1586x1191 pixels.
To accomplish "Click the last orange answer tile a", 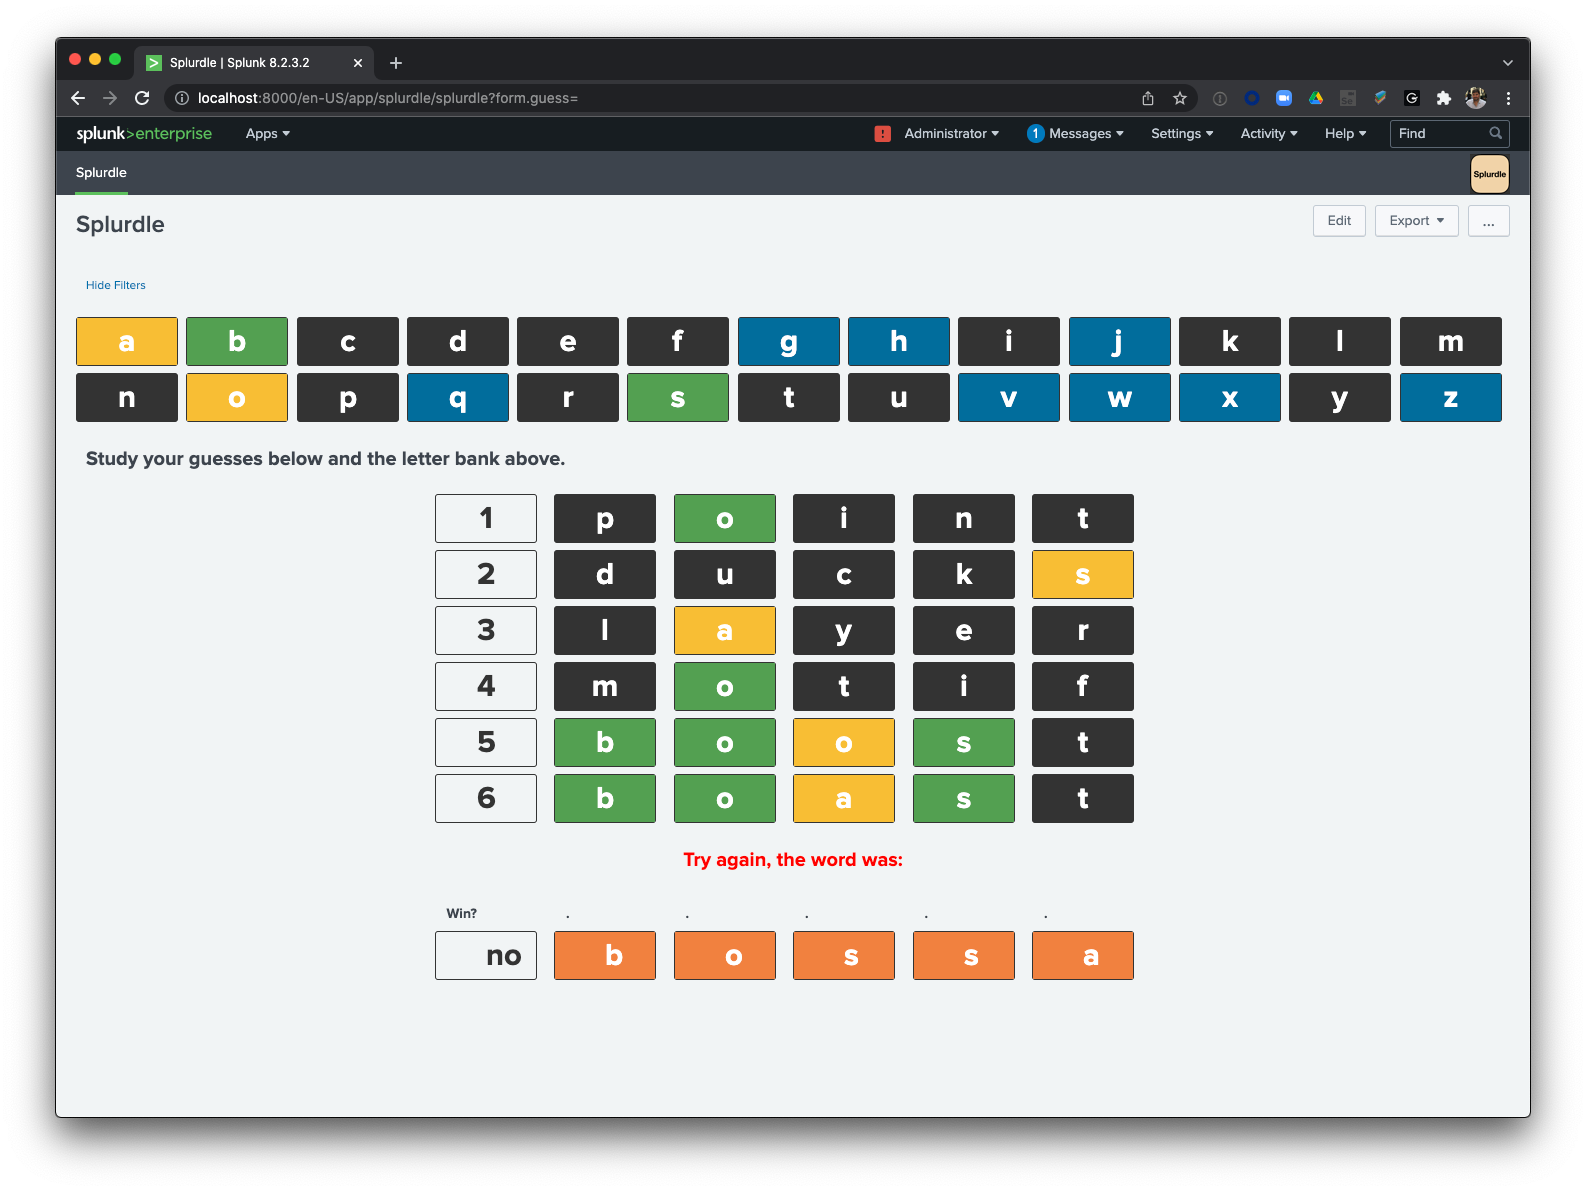I will click(x=1083, y=956).
